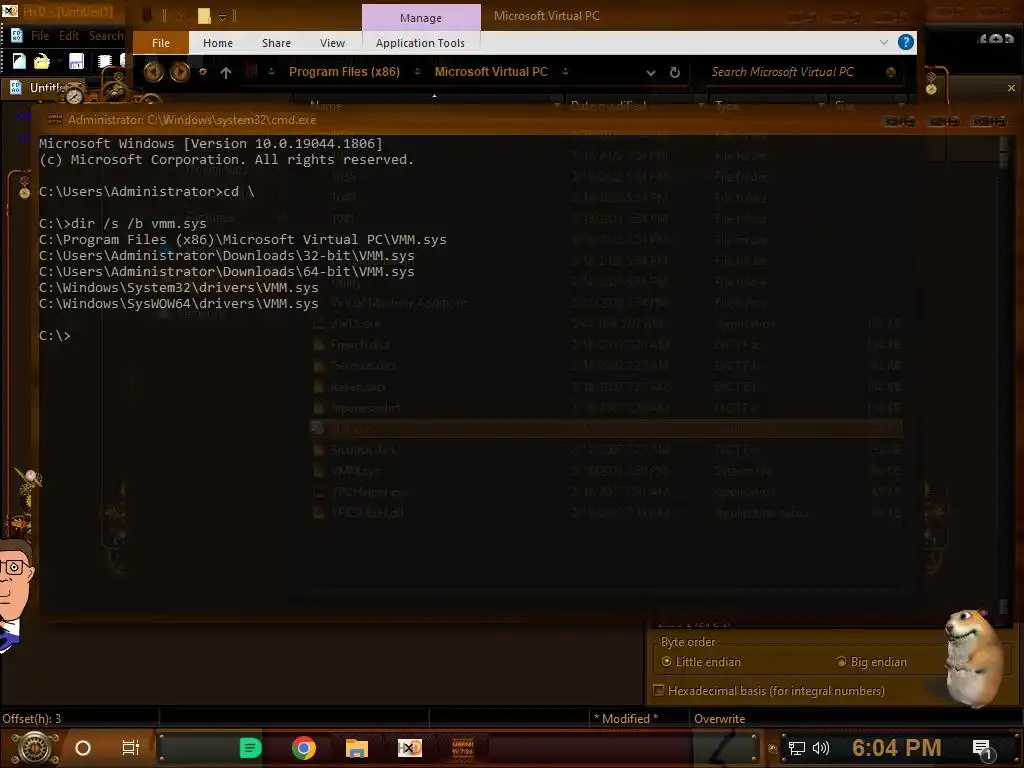The width and height of the screenshot is (1024, 768).
Task: Open the Manage contextual tab in Explorer
Action: (x=421, y=18)
